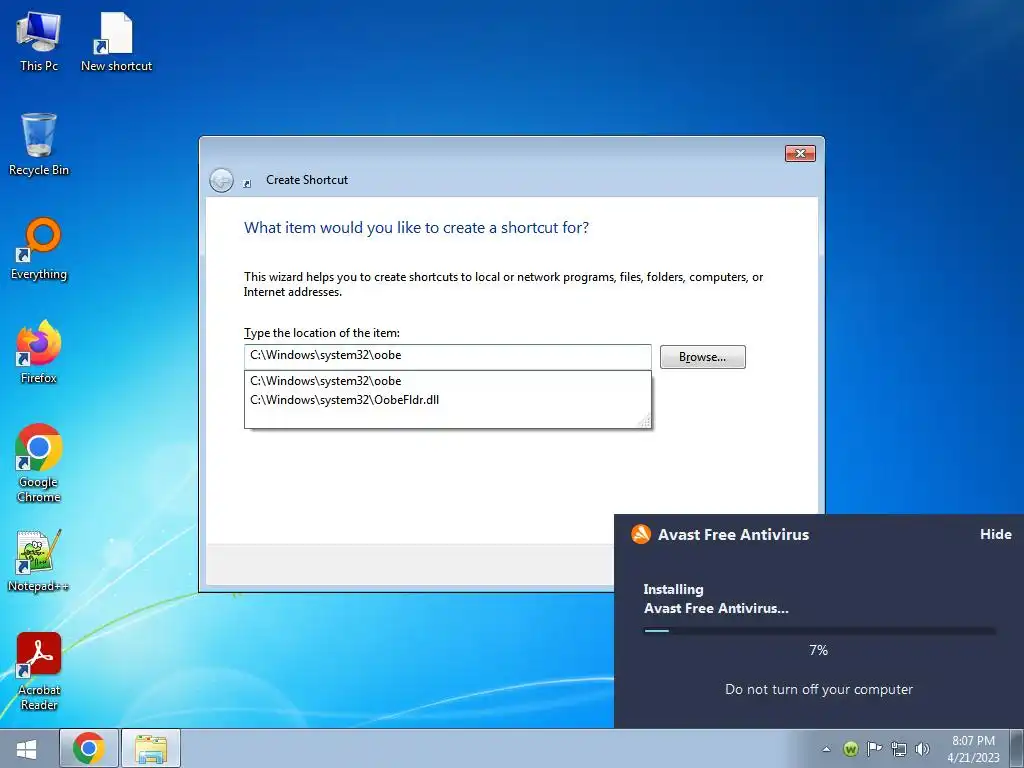The height and width of the screenshot is (768, 1024).
Task: Open the Notepad++ desktop shortcut
Action: [39, 560]
